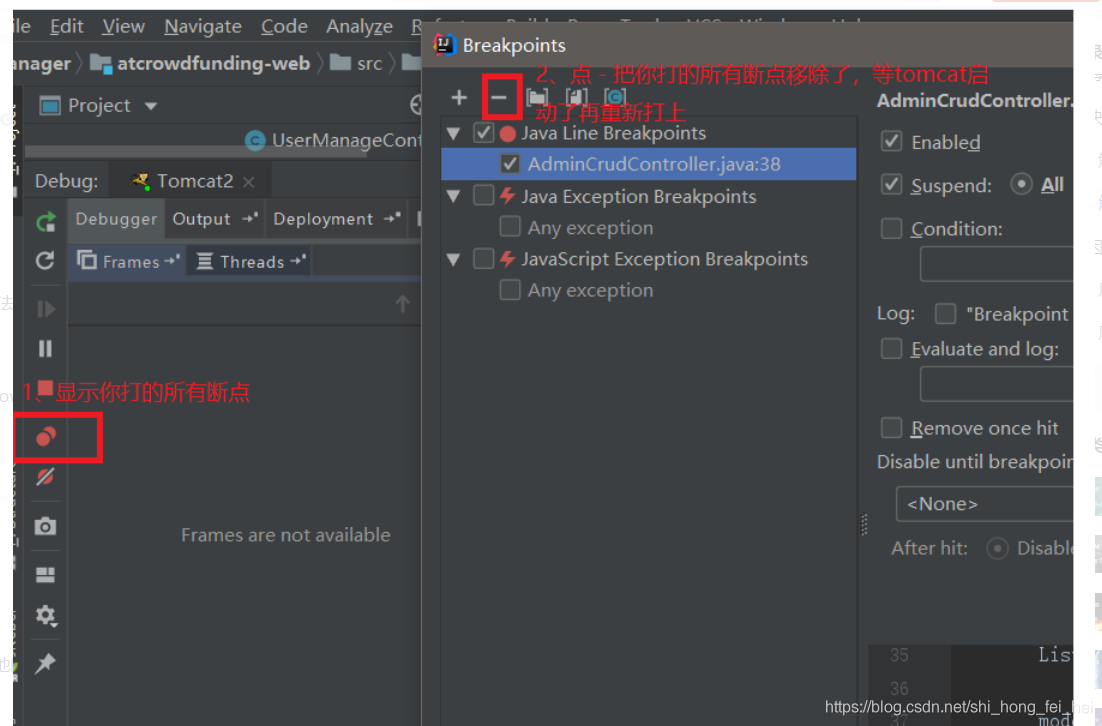
Task: Enable JavaScript Exception Breakpoints group
Action: tap(484, 259)
